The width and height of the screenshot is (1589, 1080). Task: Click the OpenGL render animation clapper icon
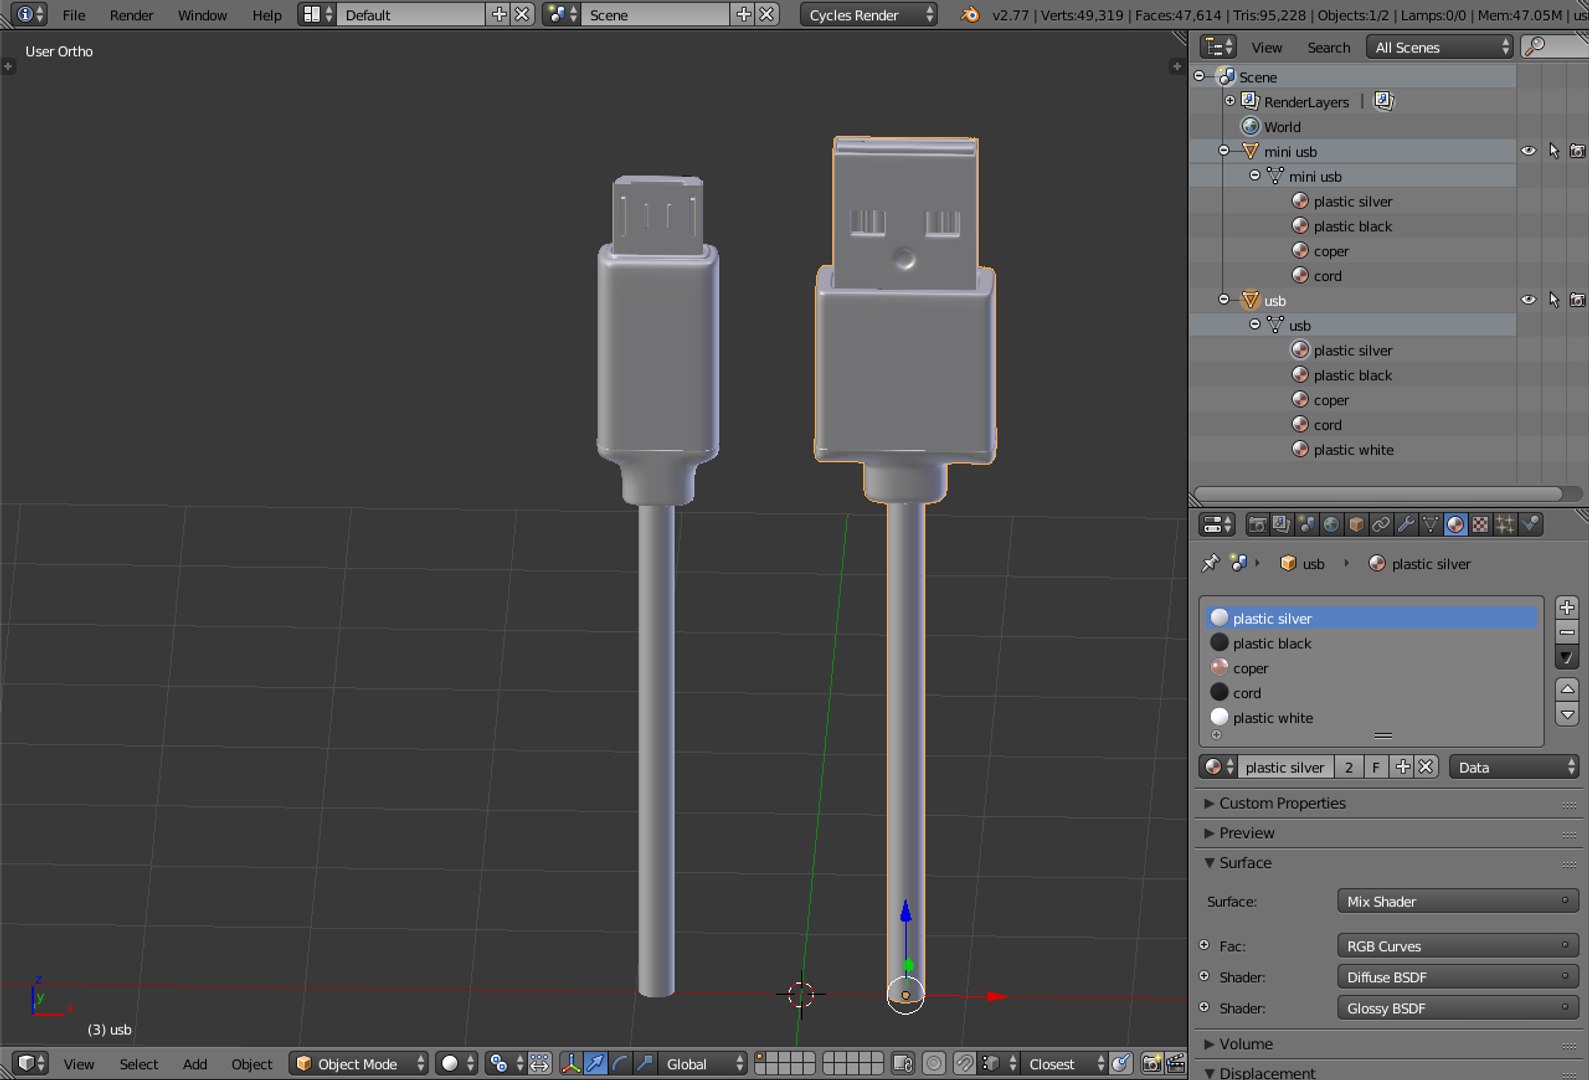coord(1176,1063)
